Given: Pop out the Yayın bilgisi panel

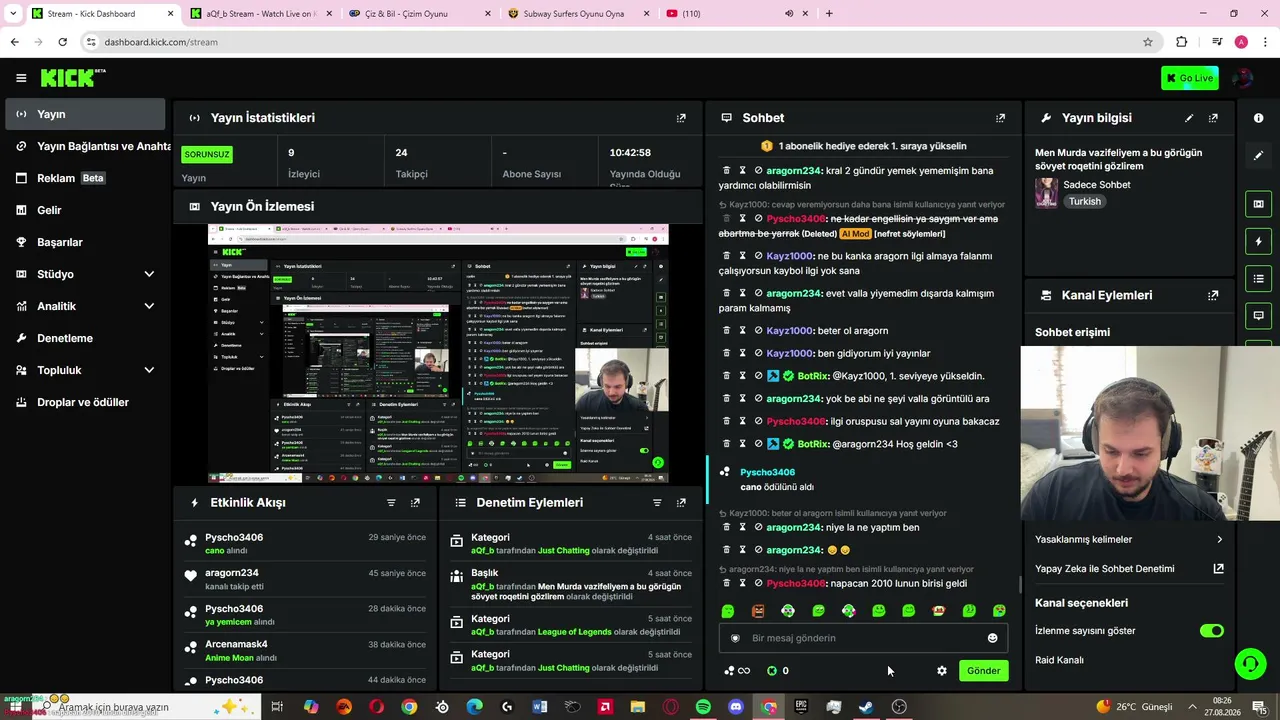Looking at the screenshot, I should pyautogui.click(x=1213, y=118).
